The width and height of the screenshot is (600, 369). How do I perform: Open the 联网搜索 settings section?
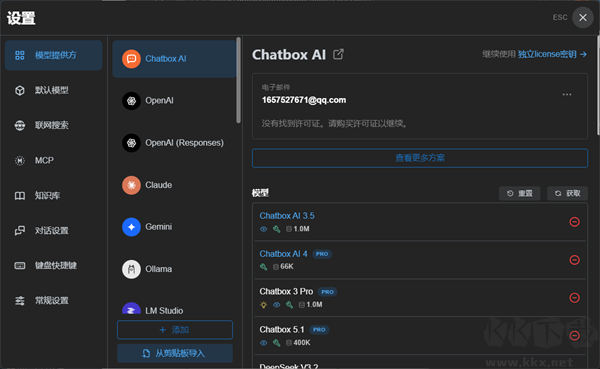point(54,125)
